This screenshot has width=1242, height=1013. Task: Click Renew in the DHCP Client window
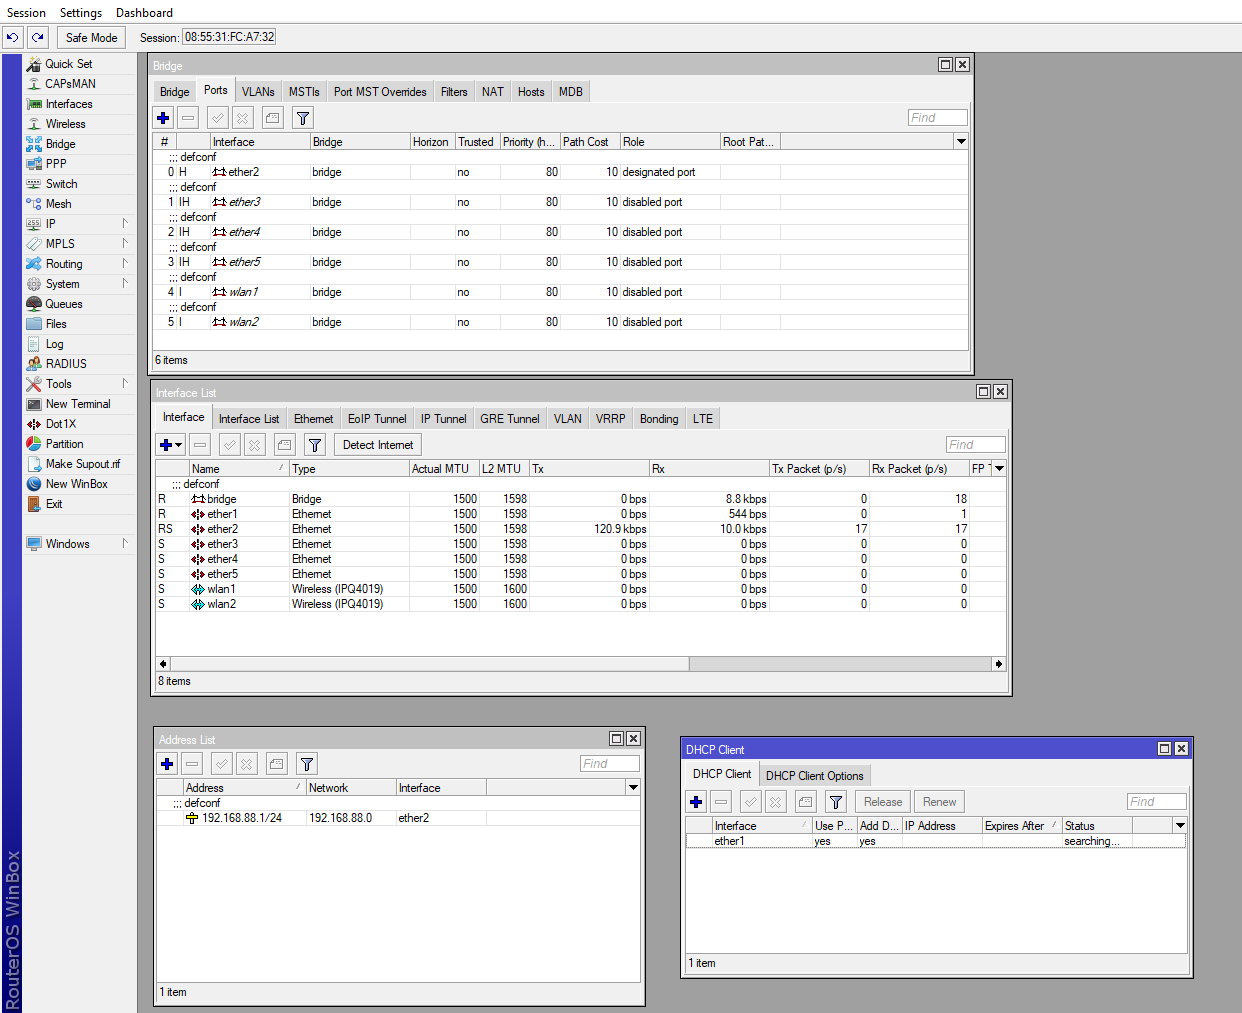tap(938, 801)
